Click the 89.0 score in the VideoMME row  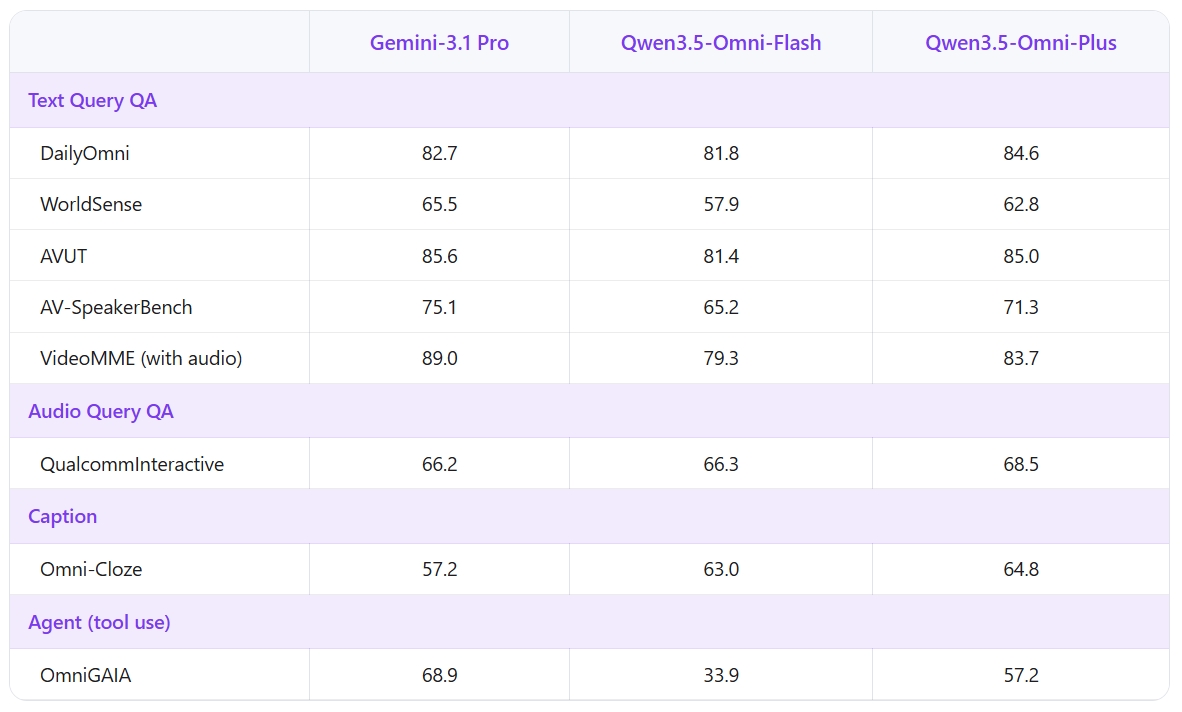(440, 358)
